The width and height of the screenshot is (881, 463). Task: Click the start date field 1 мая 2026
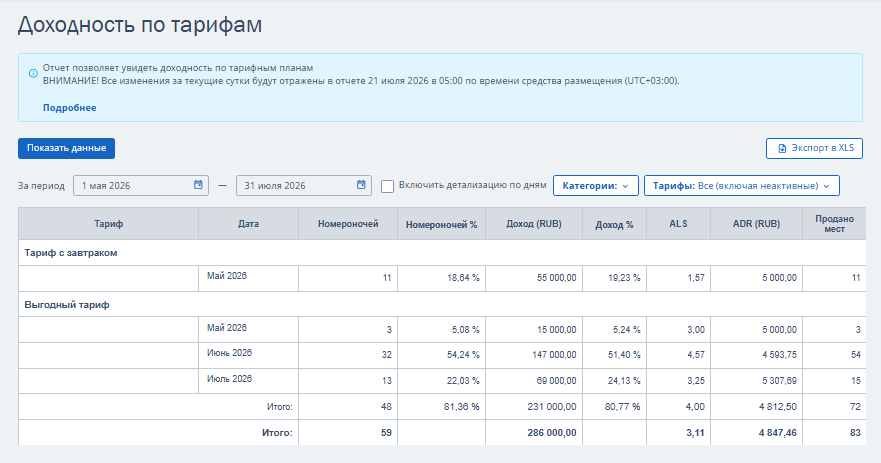[x=141, y=185]
